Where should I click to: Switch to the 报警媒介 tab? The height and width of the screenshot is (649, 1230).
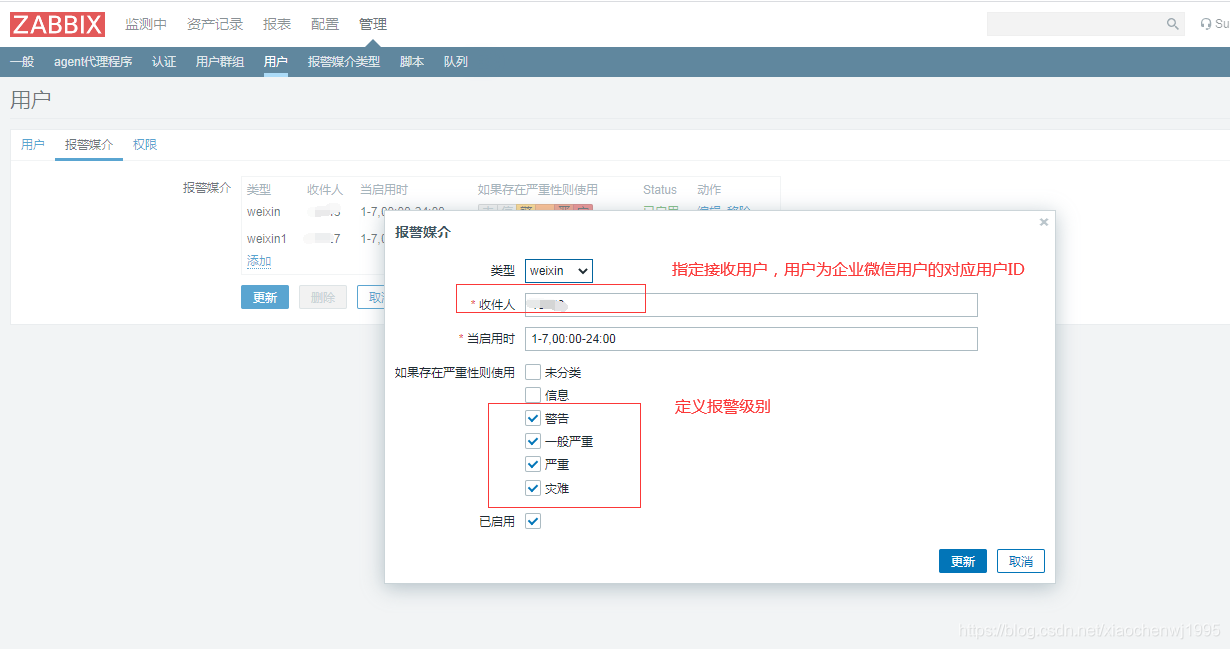click(x=89, y=145)
